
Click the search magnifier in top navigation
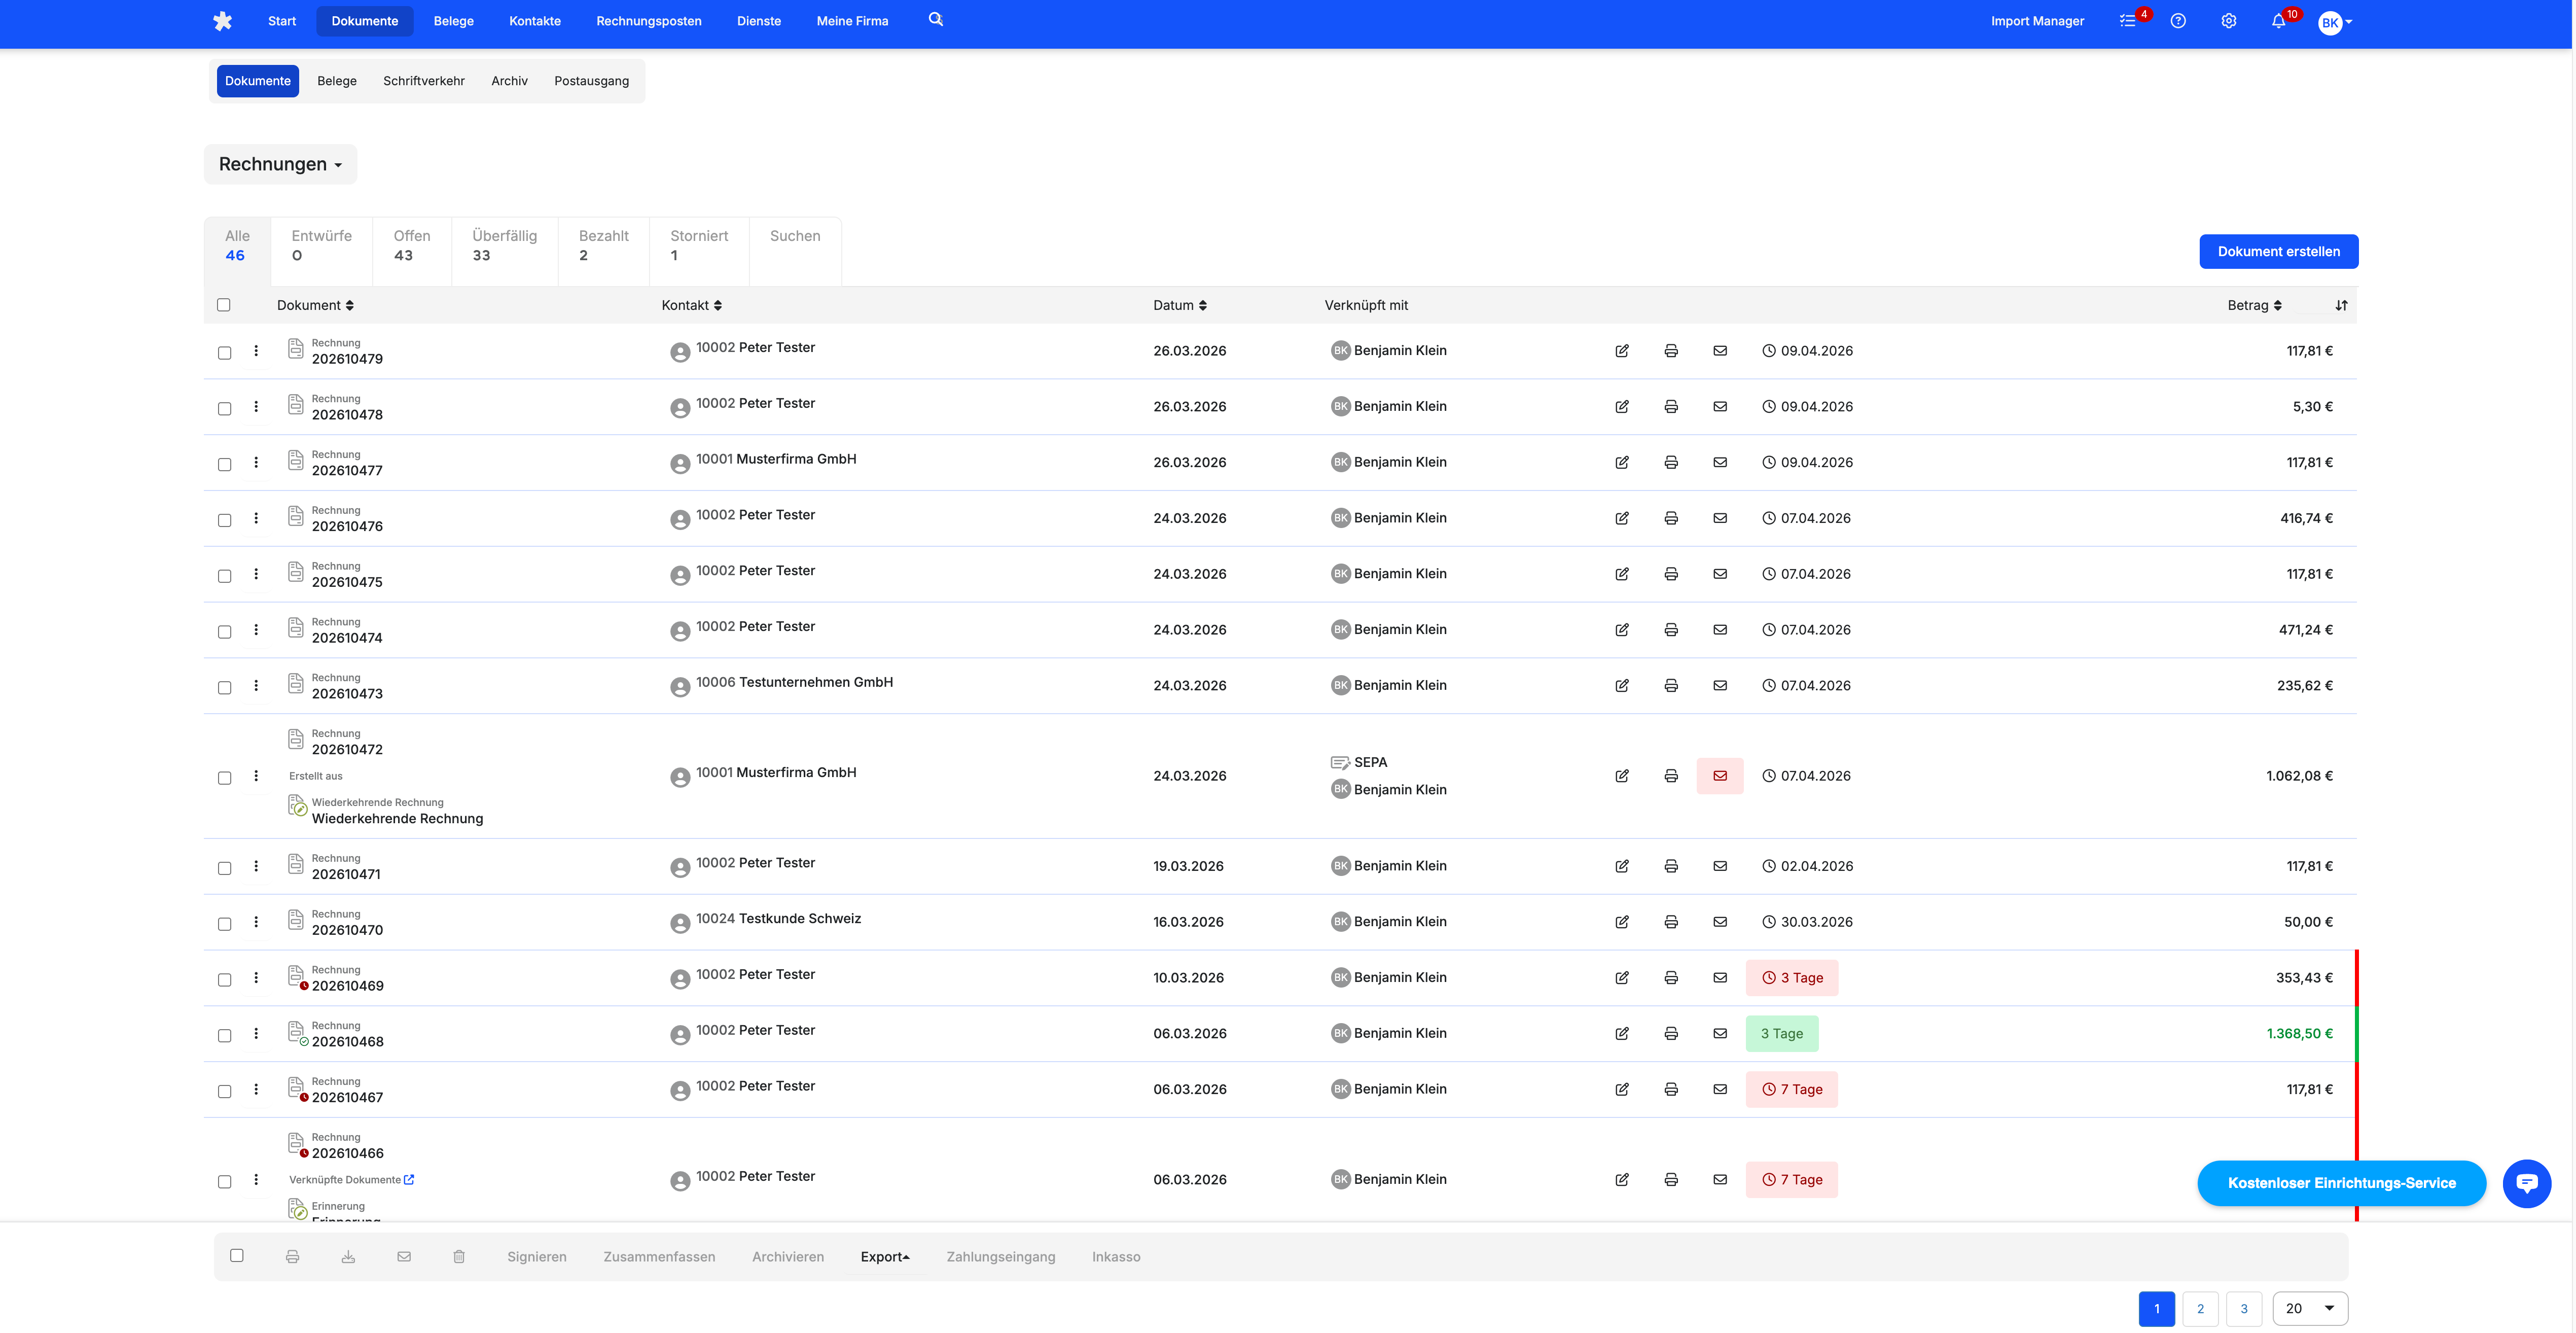pyautogui.click(x=935, y=19)
